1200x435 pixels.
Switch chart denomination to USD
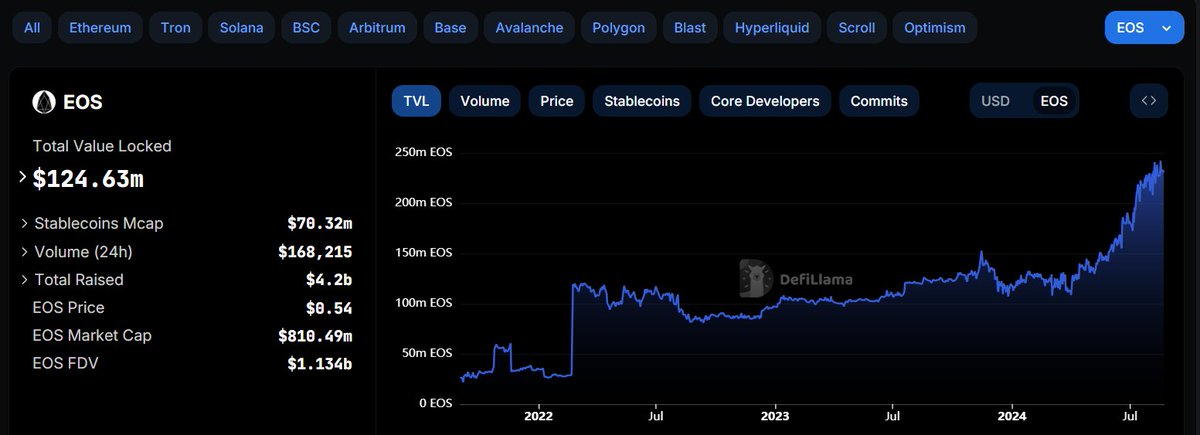[x=996, y=101]
